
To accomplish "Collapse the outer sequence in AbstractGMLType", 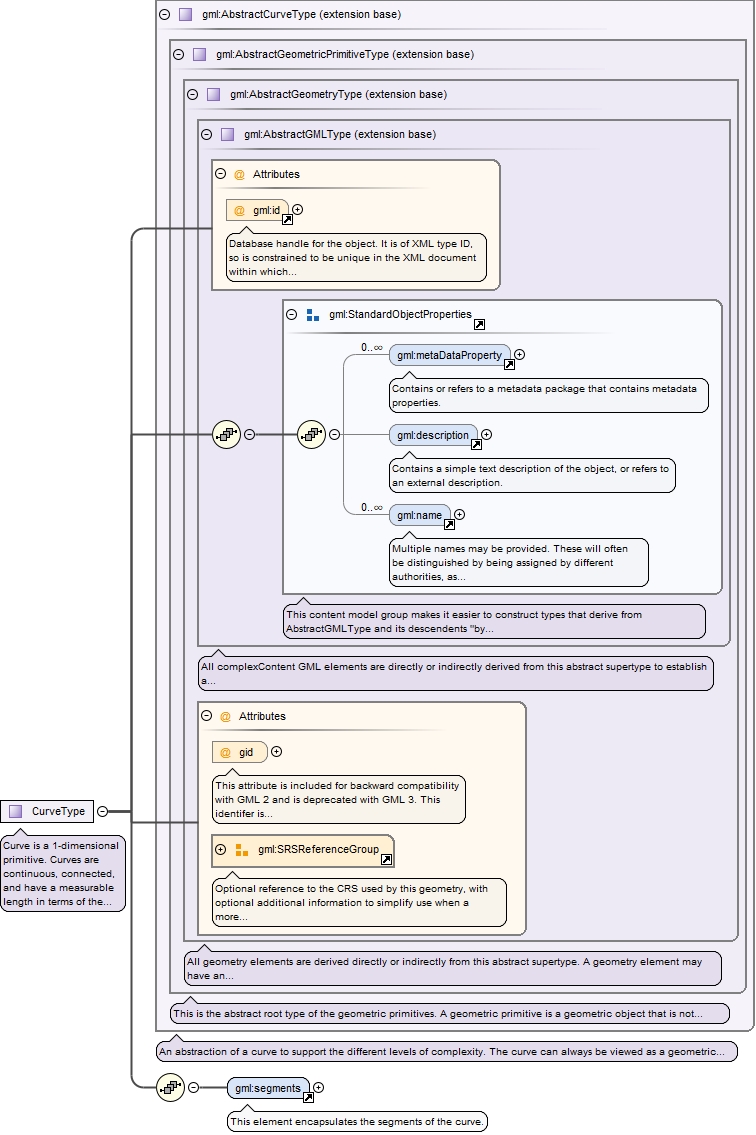I will click(249, 434).
